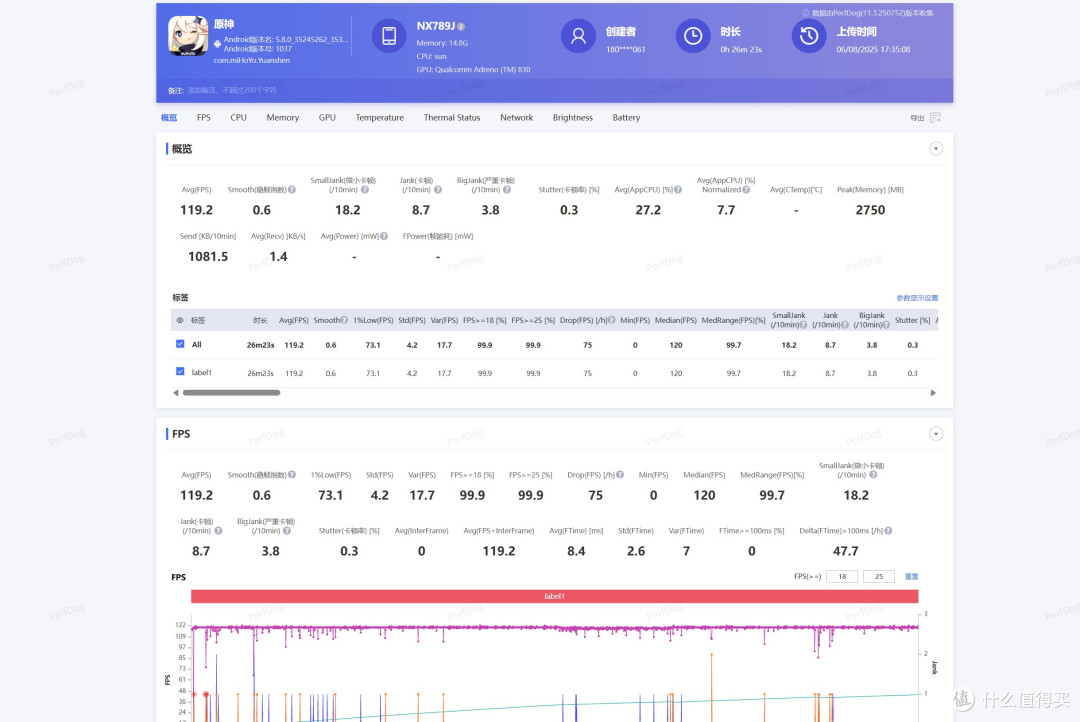Open the Battery tab
The image size is (1080, 722).
(626, 118)
